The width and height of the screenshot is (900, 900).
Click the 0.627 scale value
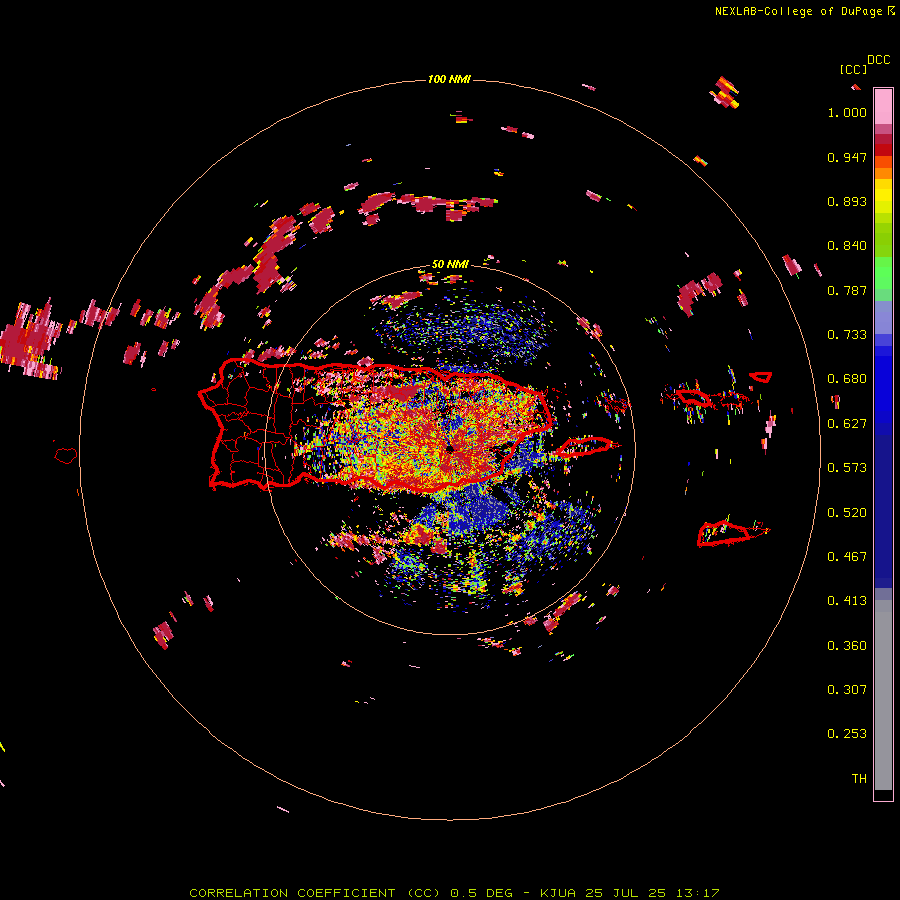[x=847, y=424]
